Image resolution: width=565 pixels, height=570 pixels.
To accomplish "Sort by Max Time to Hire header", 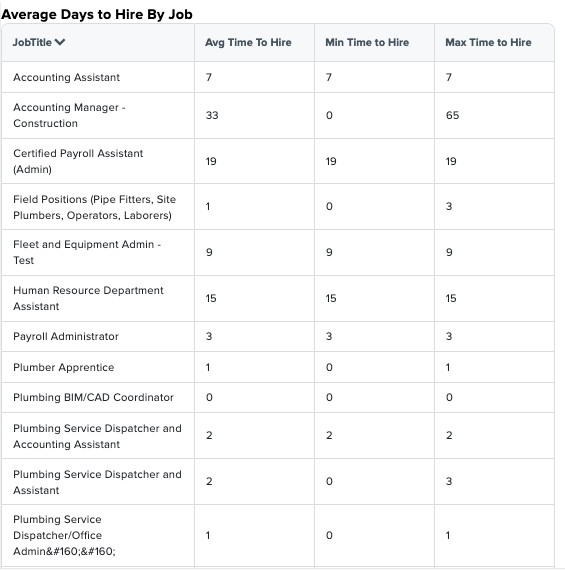I will coord(488,42).
